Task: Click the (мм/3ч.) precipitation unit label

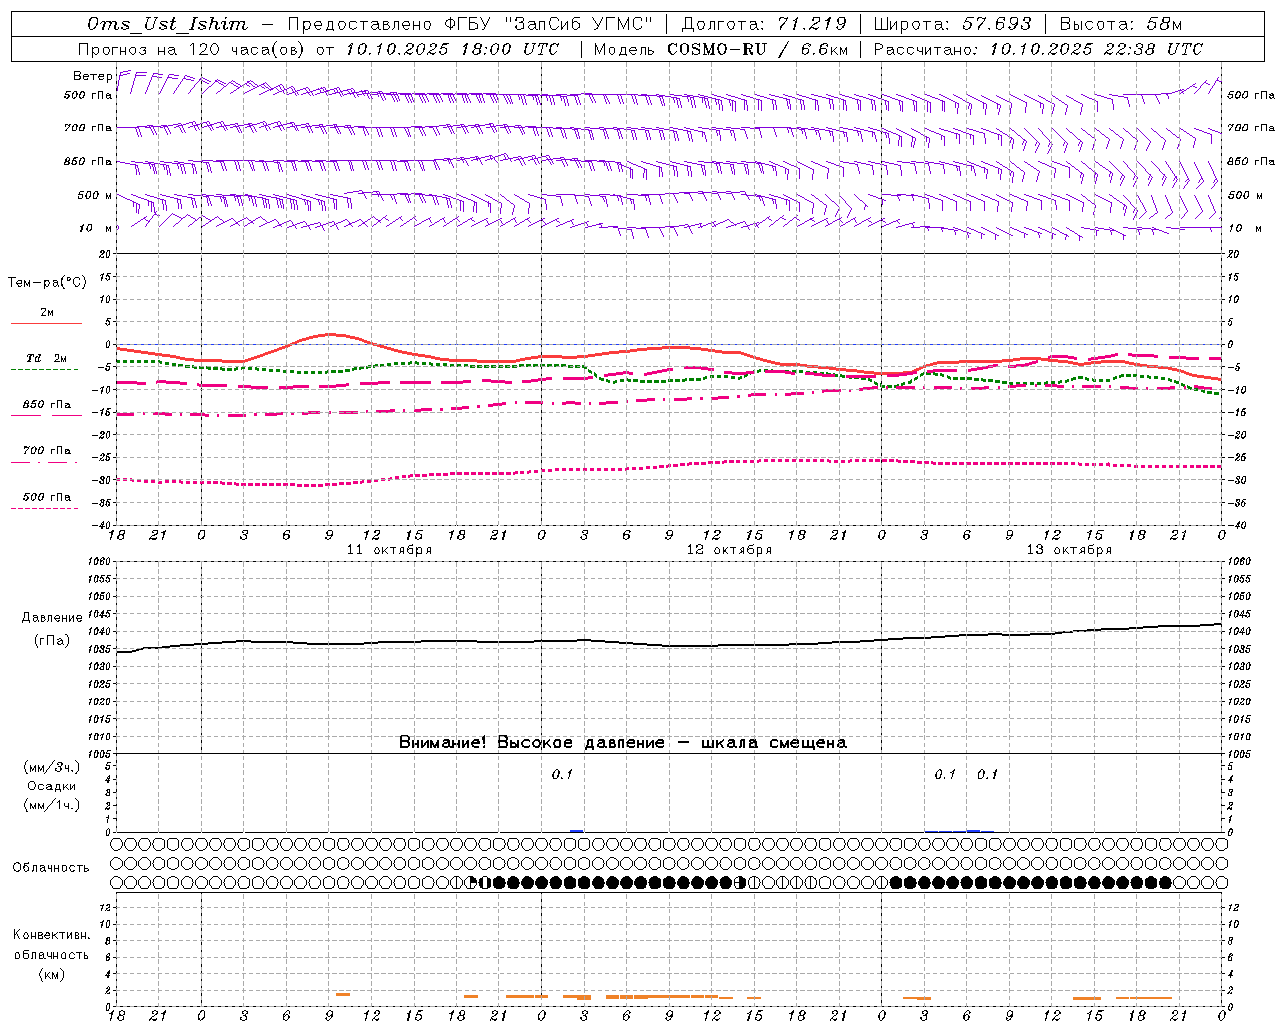Action: click(x=52, y=767)
